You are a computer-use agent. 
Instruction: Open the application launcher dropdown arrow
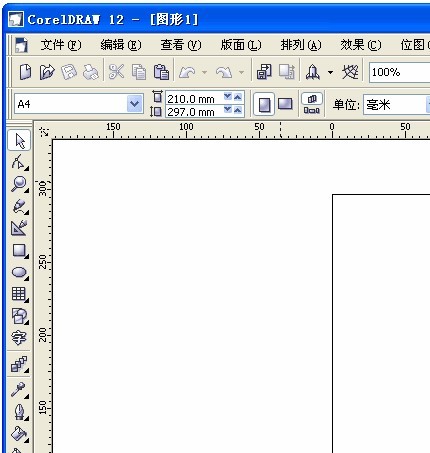click(330, 72)
